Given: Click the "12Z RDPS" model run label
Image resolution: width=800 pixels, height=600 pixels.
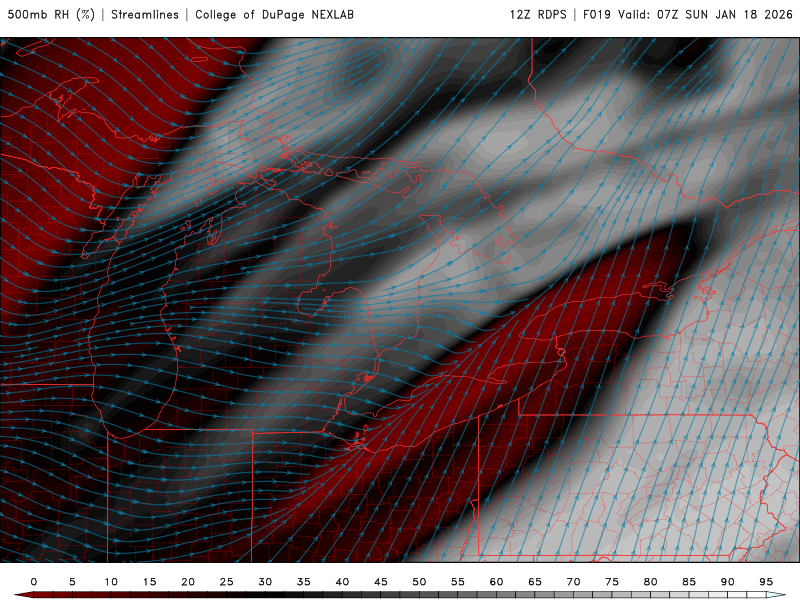Looking at the screenshot, I should coord(538,14).
